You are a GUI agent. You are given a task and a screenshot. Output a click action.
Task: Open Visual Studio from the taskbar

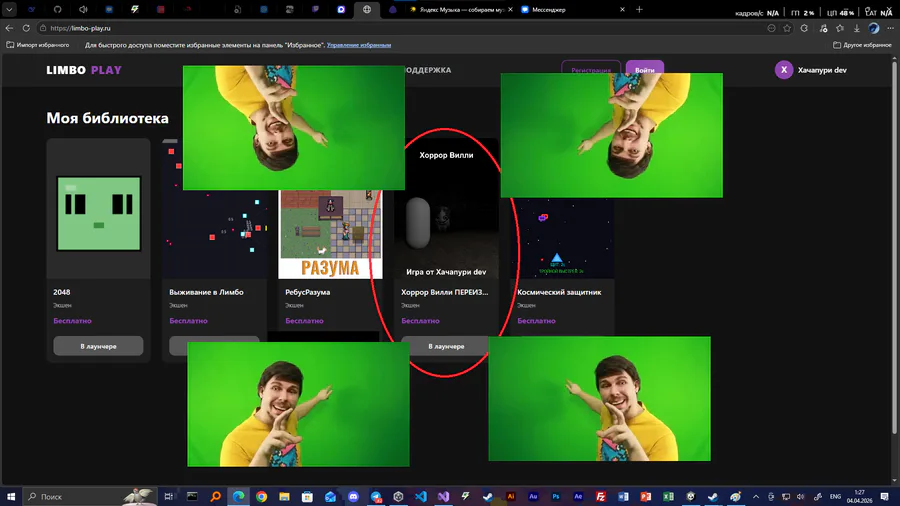[x=443, y=496]
